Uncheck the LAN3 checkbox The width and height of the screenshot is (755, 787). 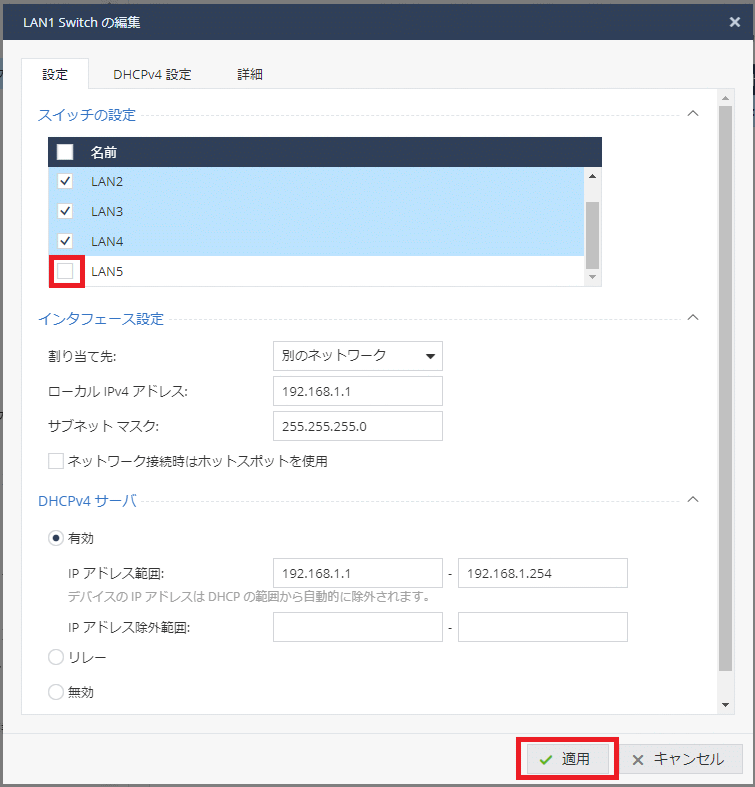pyautogui.click(x=65, y=212)
